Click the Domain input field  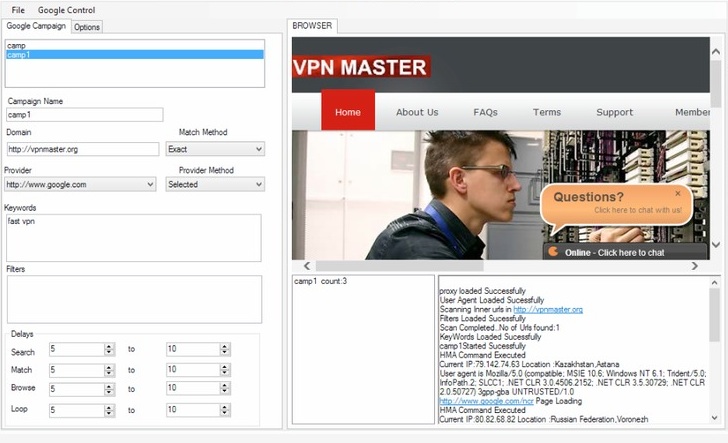point(83,149)
